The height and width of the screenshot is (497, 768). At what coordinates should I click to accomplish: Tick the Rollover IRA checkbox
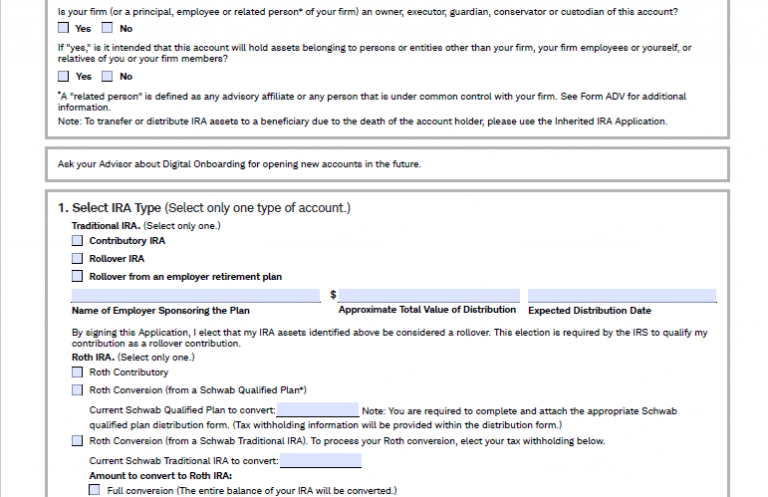tap(77, 258)
